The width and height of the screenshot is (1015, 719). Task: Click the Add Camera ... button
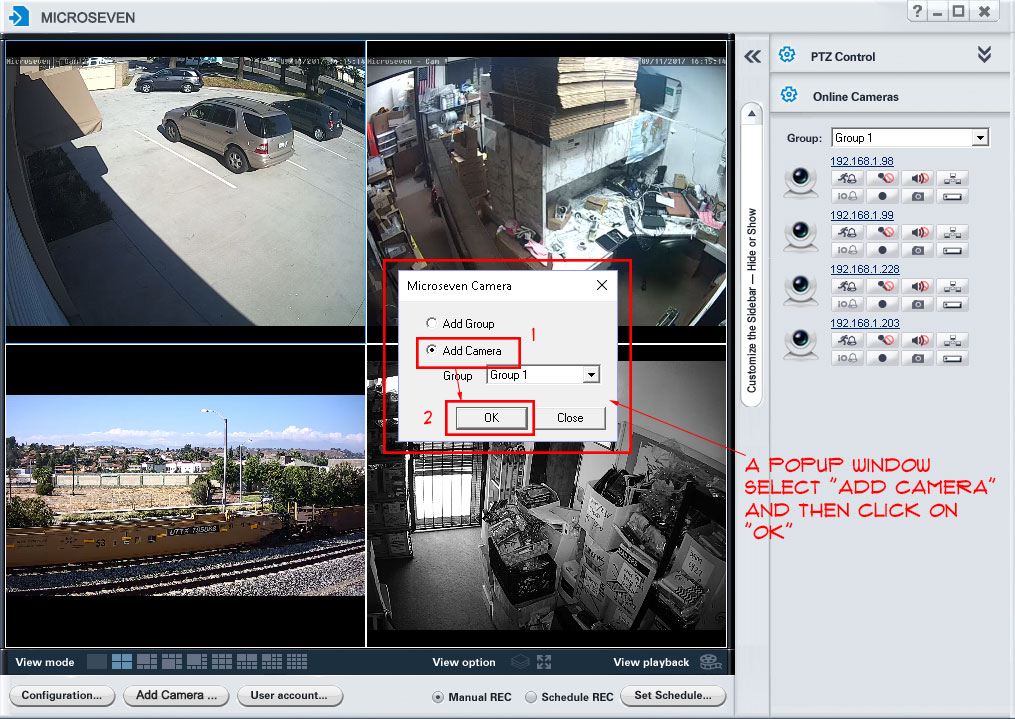coord(177,696)
